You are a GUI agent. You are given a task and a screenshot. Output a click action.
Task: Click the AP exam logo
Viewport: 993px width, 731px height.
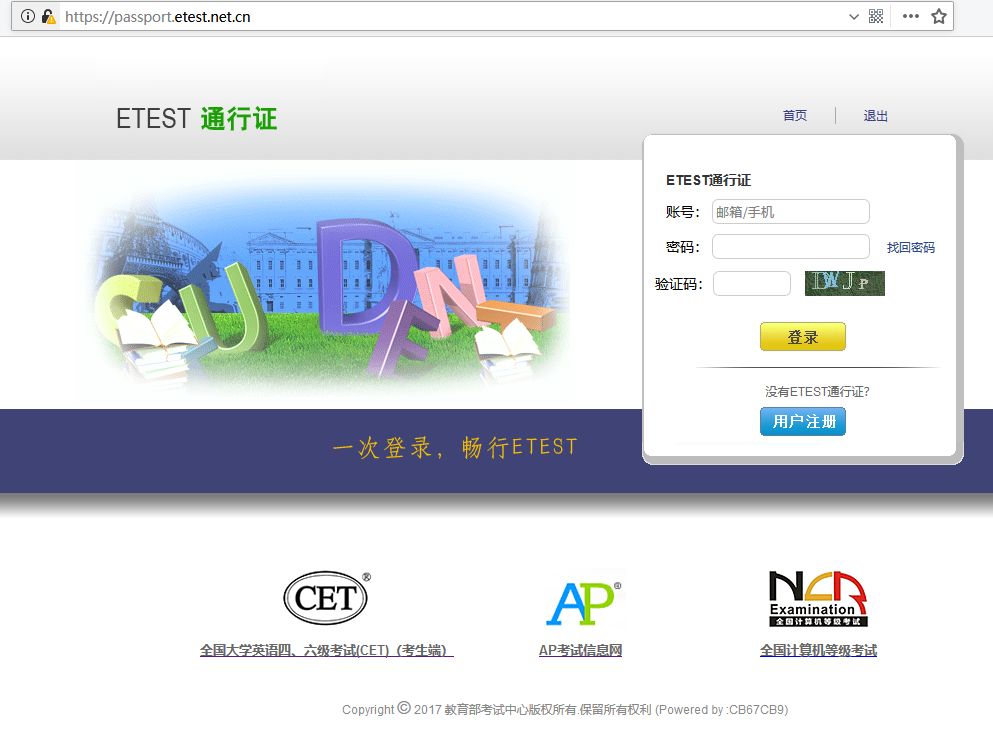coord(581,598)
